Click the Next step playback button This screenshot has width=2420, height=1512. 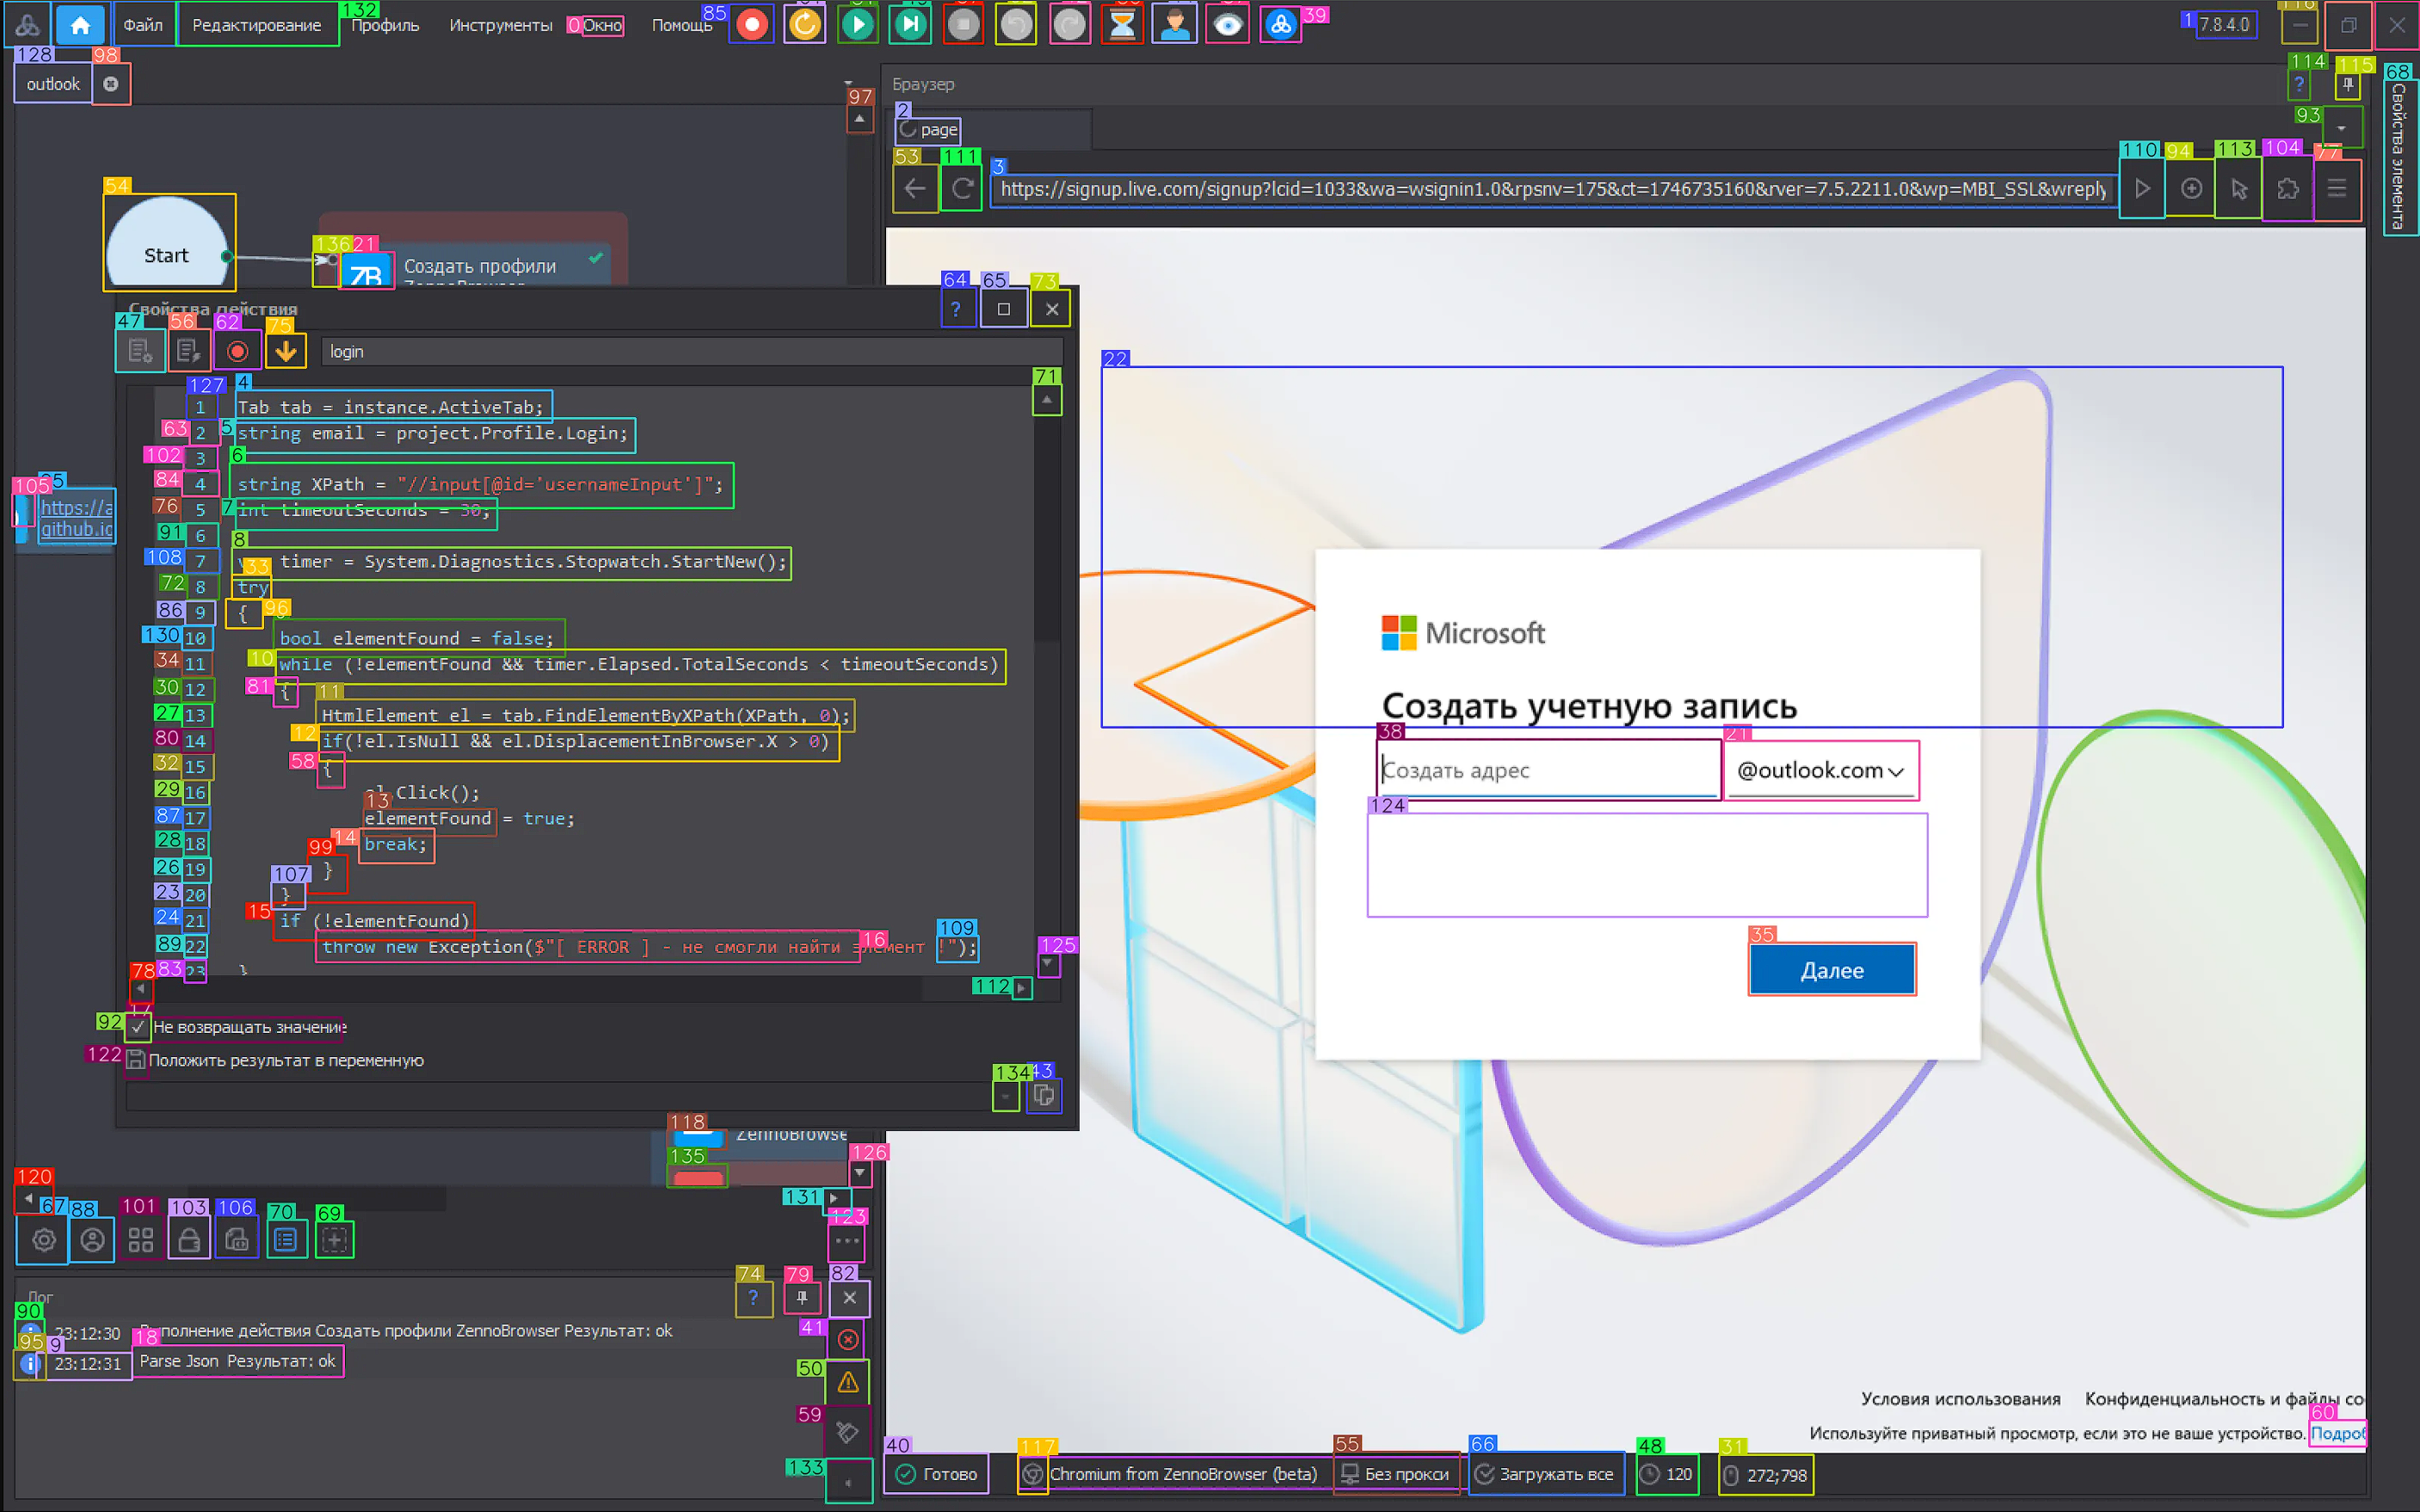(x=910, y=25)
